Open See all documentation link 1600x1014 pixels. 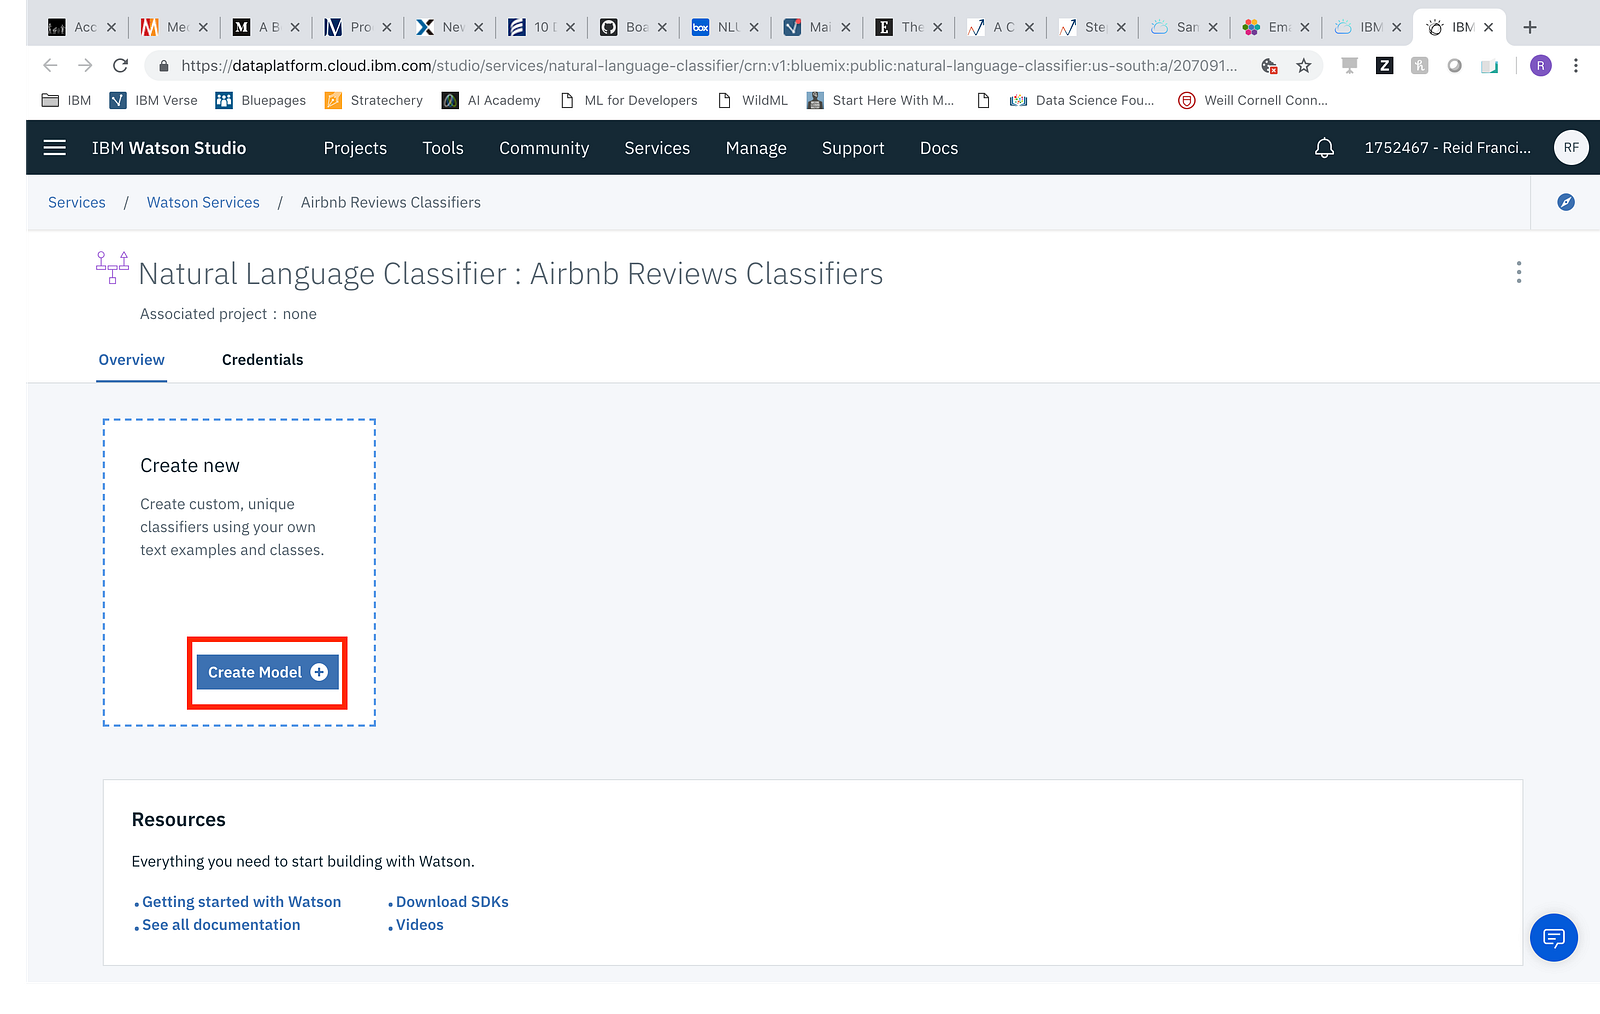(221, 925)
